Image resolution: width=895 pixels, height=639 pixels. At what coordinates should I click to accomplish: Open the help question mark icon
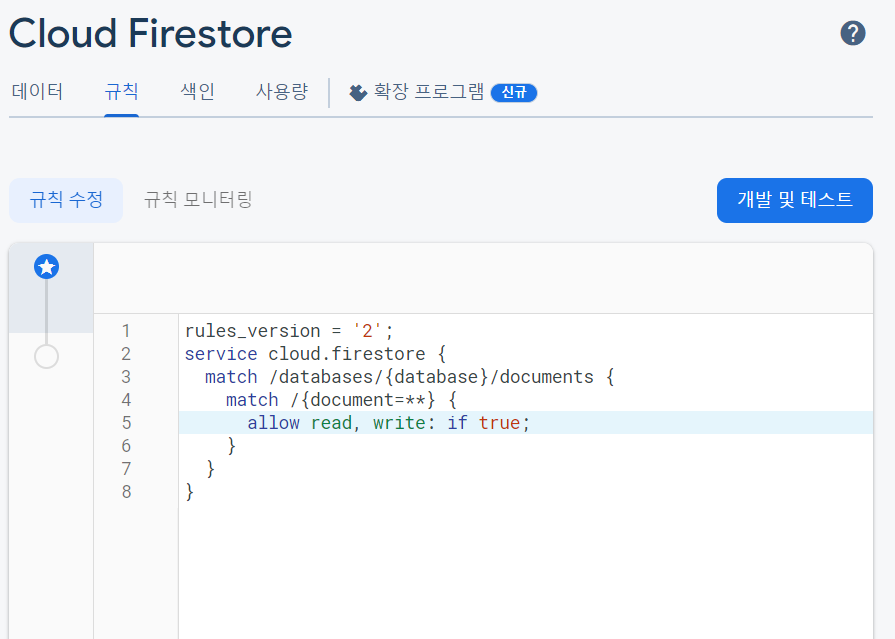click(x=853, y=33)
